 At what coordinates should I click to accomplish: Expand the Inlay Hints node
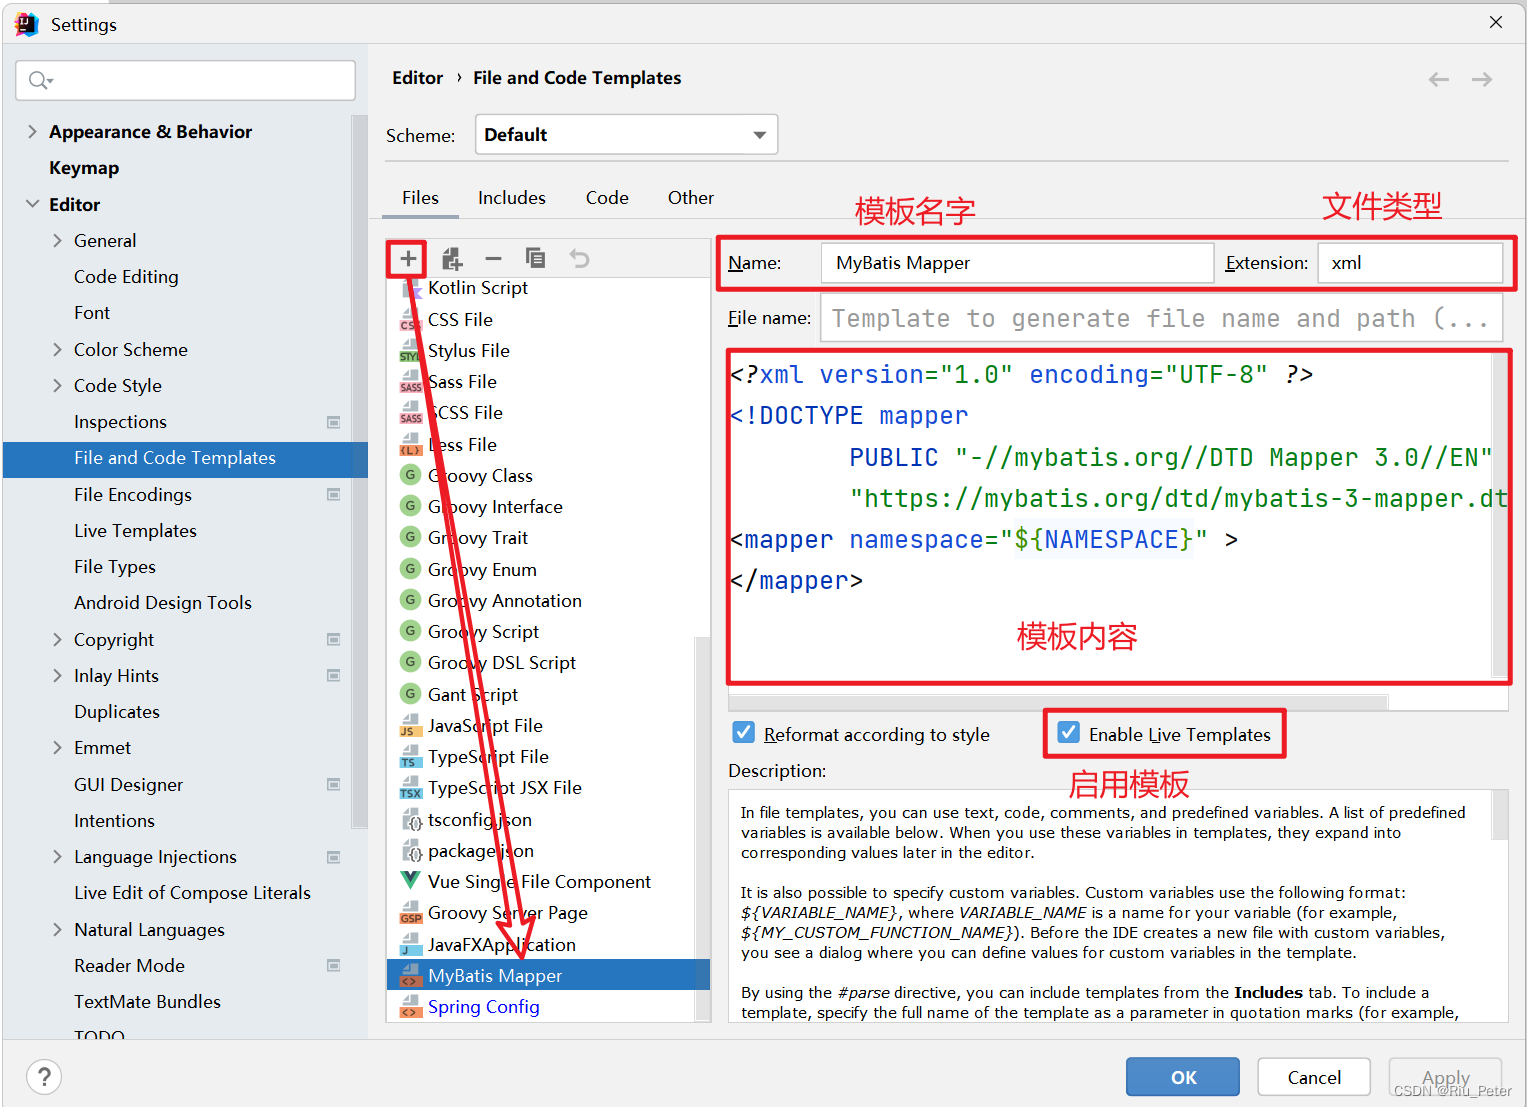click(x=57, y=675)
